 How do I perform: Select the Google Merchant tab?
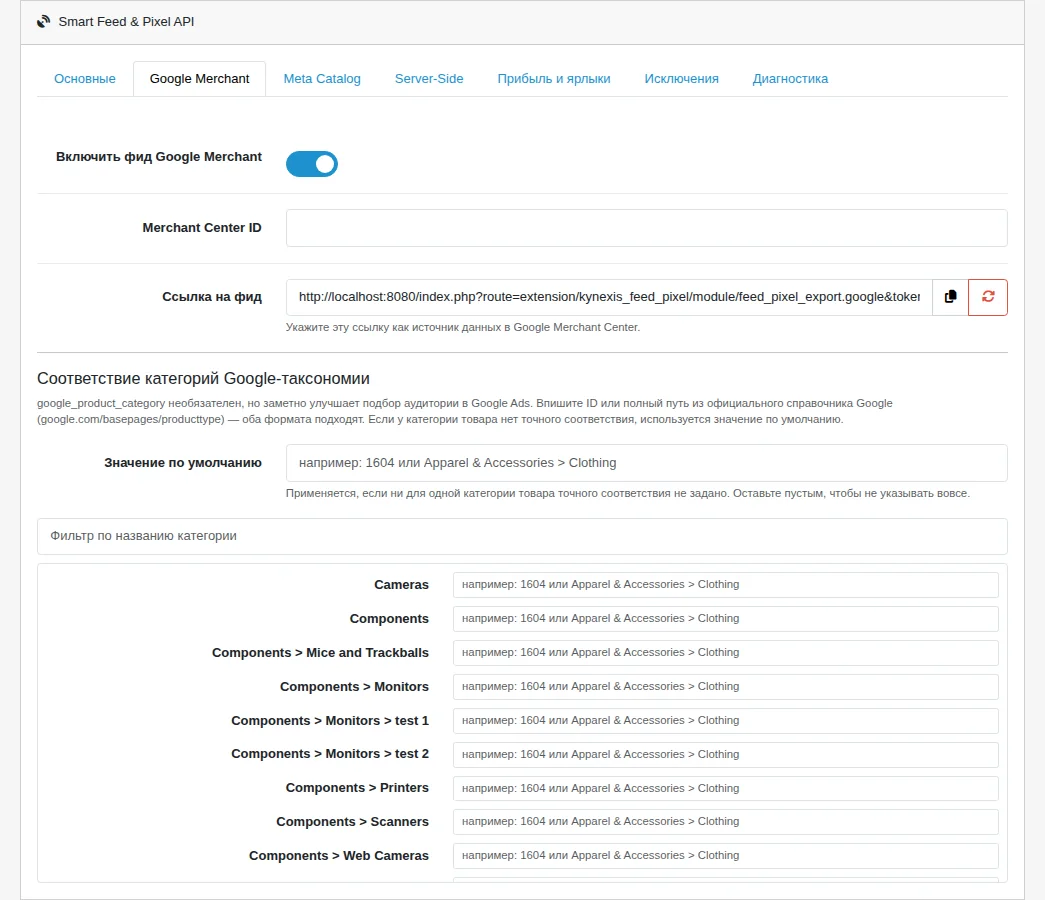199,79
